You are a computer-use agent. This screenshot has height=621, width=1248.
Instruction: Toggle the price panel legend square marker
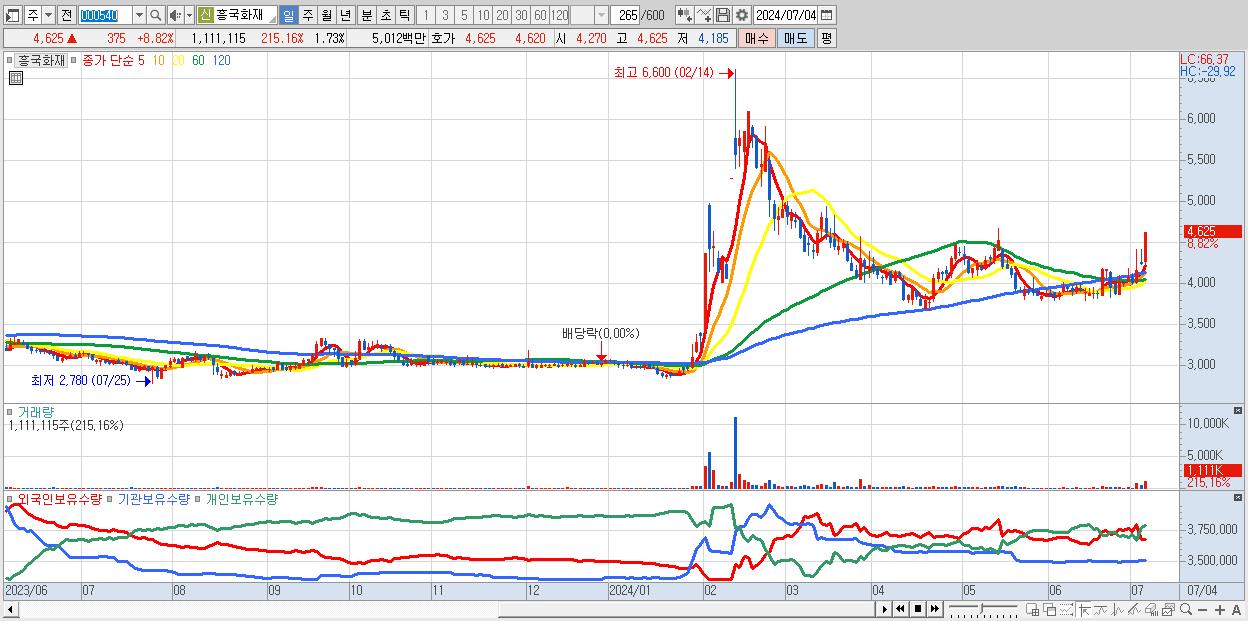pyautogui.click(x=11, y=60)
